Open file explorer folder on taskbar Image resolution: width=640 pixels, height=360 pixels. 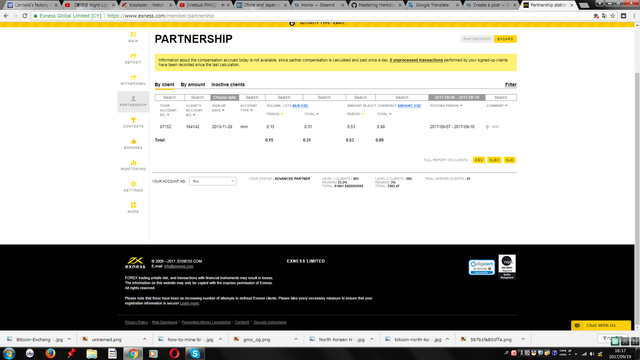pyautogui.click(x=91, y=353)
